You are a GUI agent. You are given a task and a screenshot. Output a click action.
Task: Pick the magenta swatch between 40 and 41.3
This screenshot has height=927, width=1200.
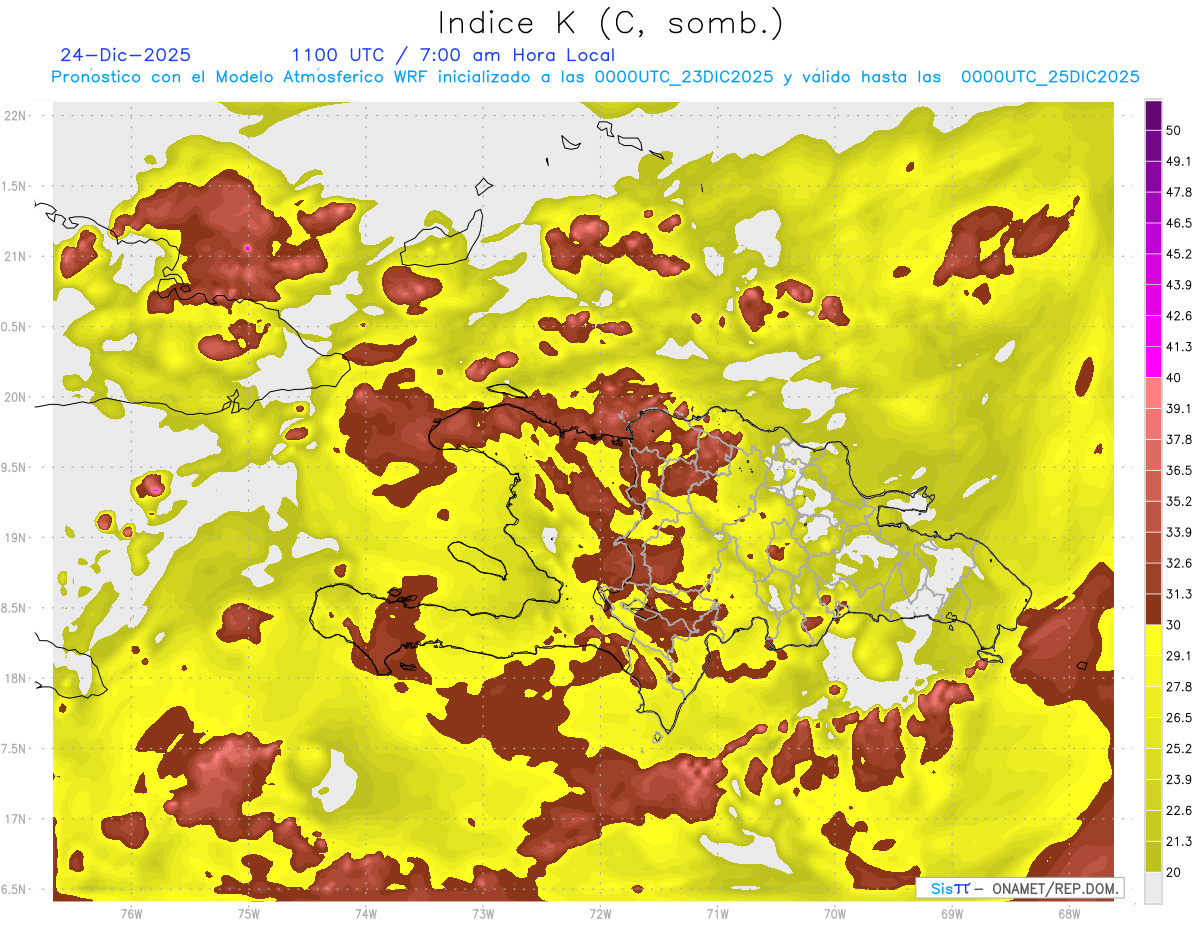click(x=1153, y=362)
